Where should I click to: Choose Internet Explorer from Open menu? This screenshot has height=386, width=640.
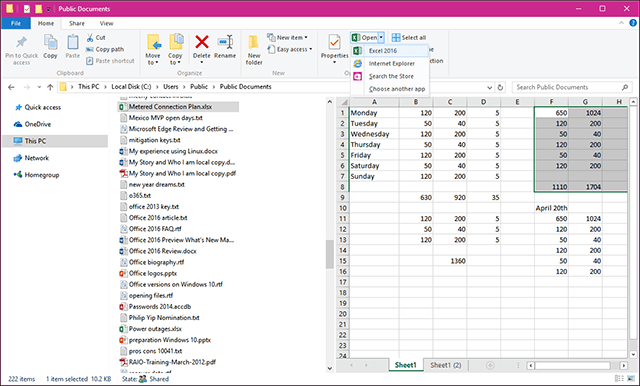coord(390,64)
